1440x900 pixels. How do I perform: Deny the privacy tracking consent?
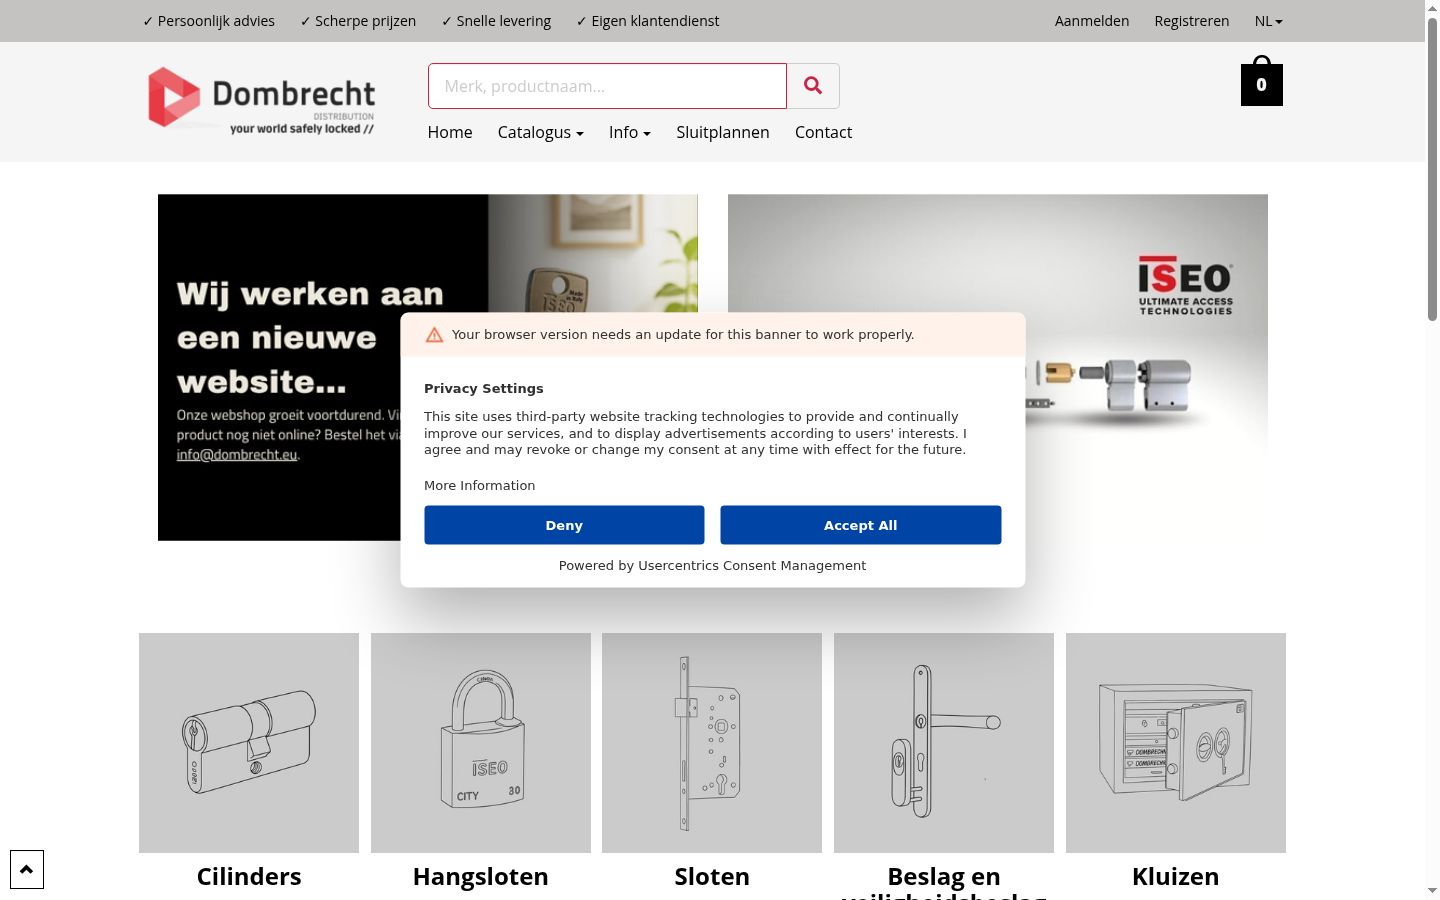(564, 525)
